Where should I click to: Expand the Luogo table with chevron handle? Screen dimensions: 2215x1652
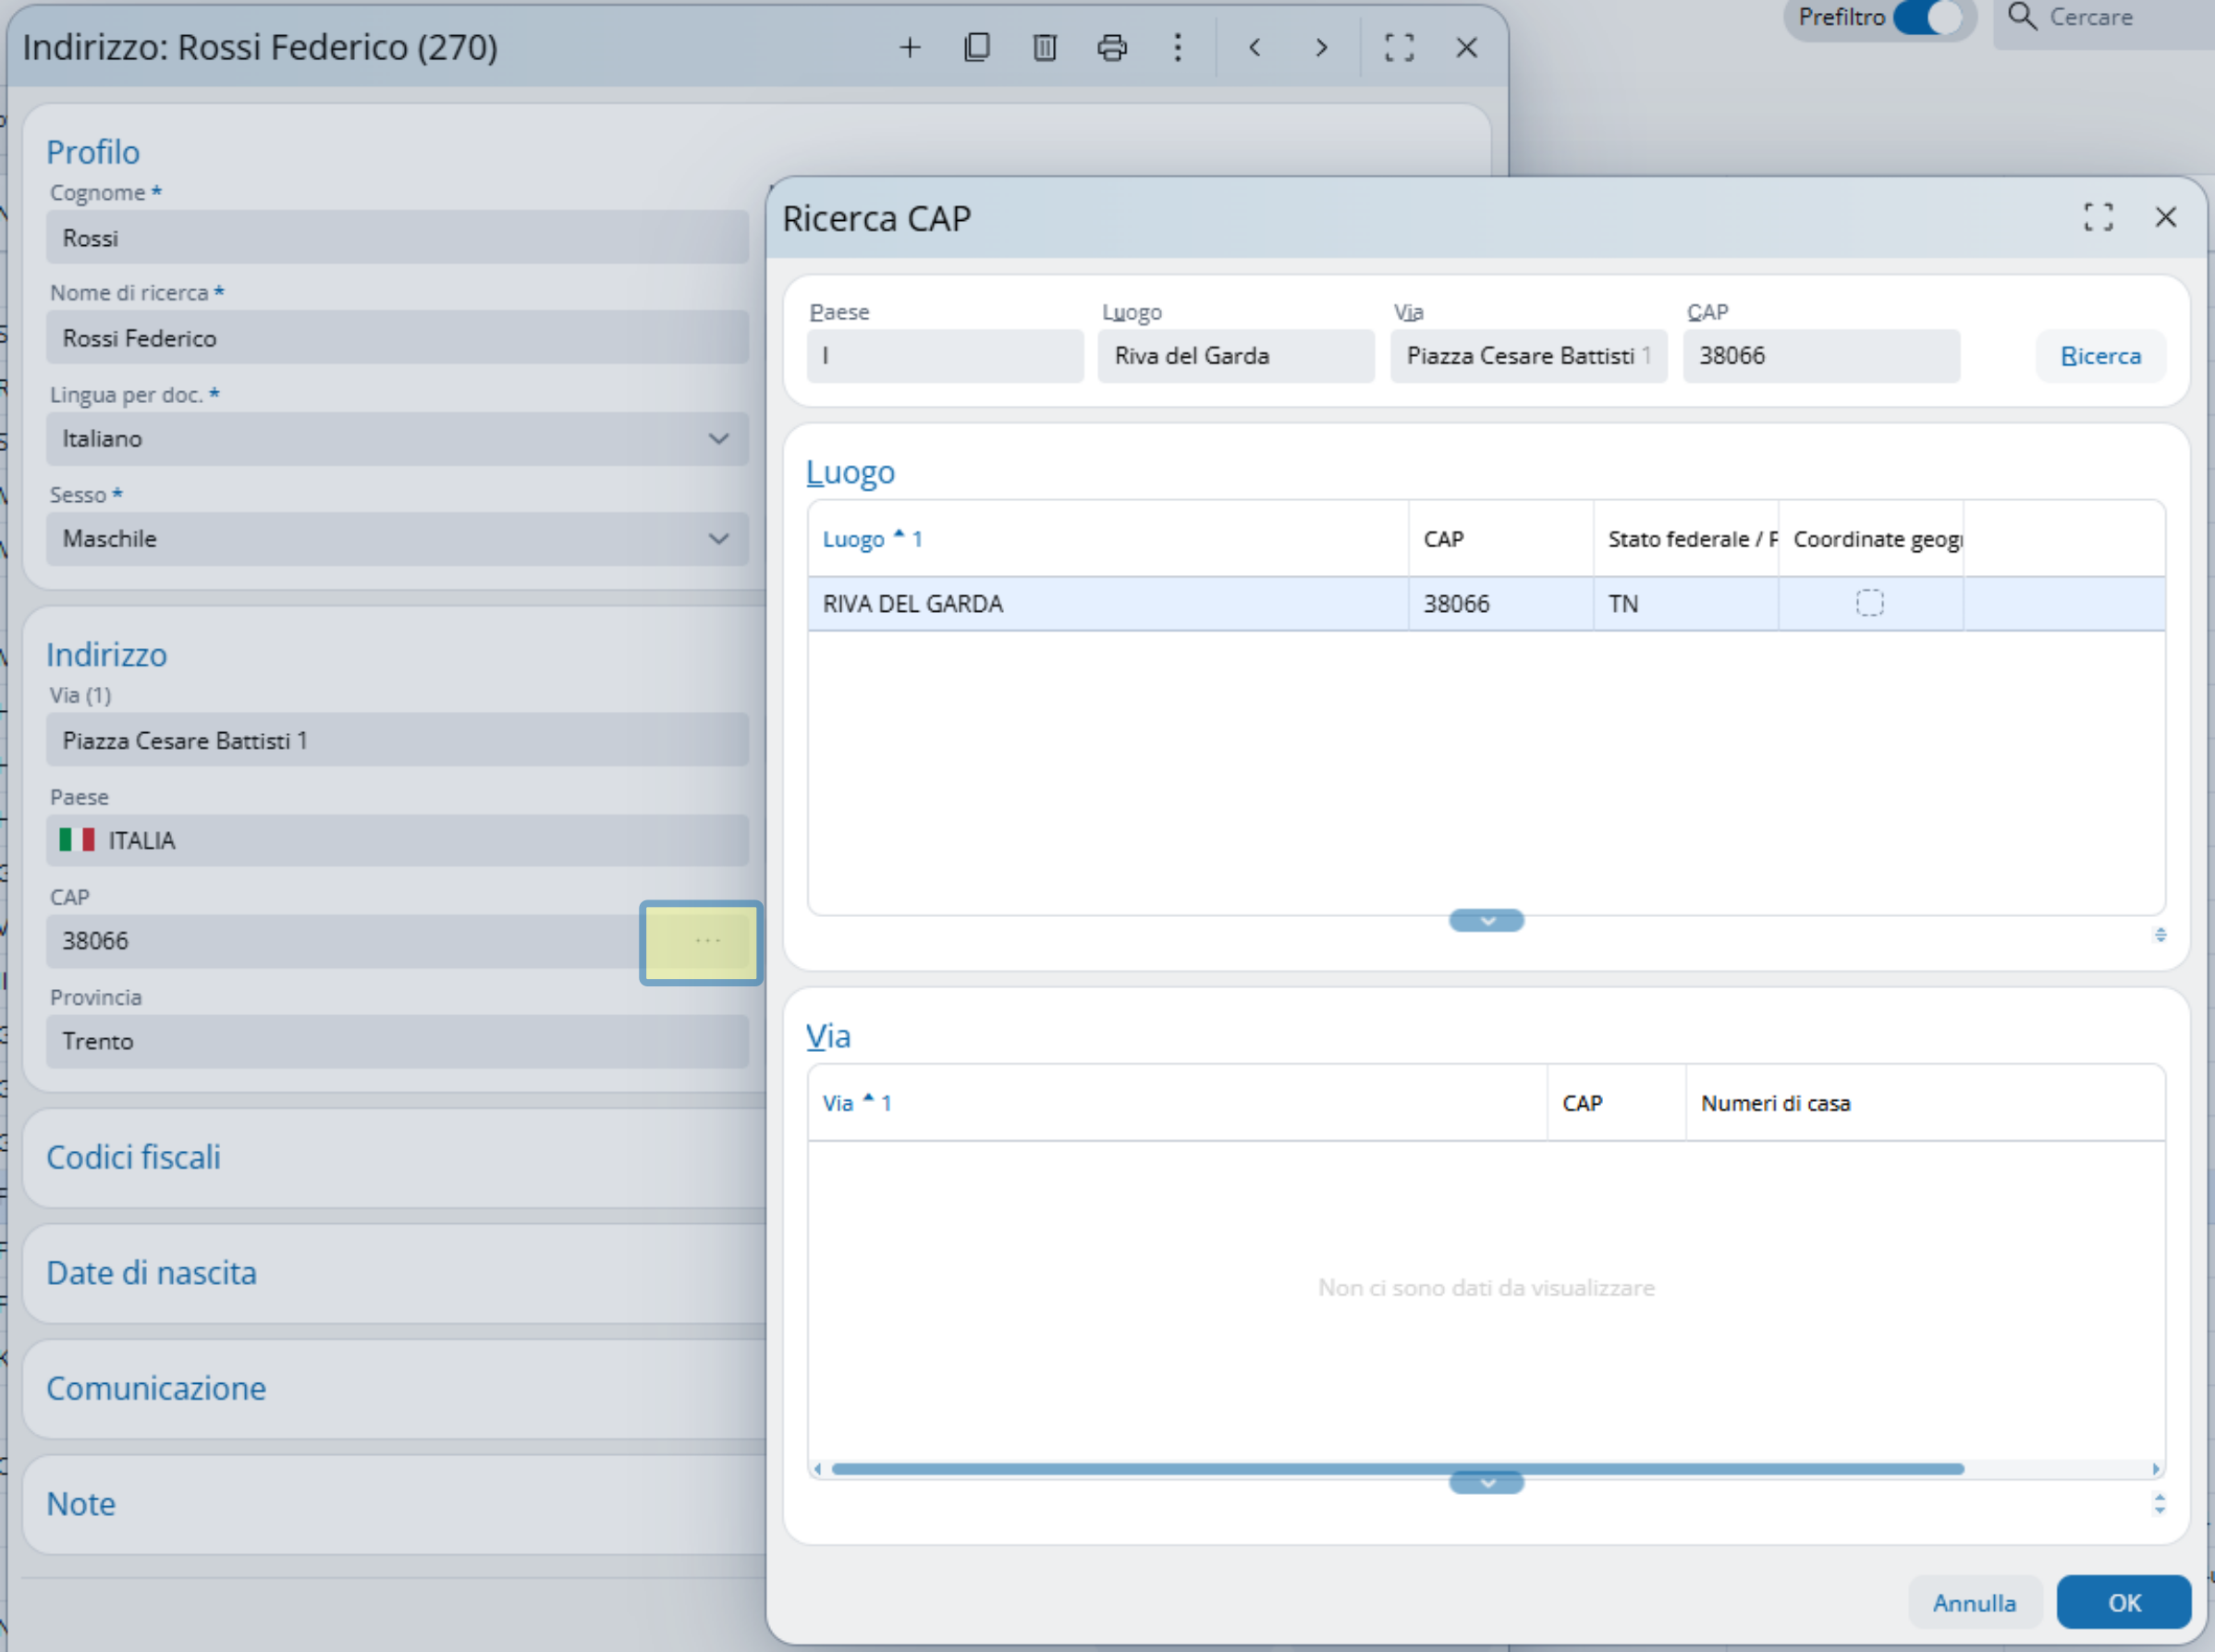coord(1486,920)
